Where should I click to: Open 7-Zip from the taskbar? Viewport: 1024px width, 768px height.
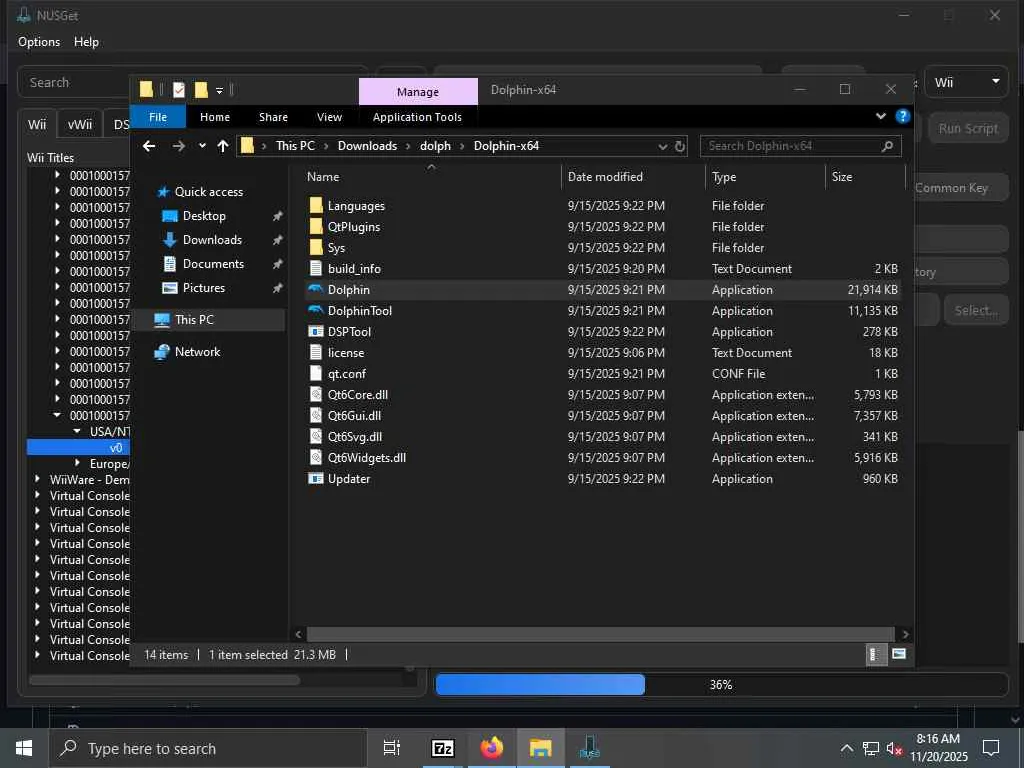coord(443,748)
